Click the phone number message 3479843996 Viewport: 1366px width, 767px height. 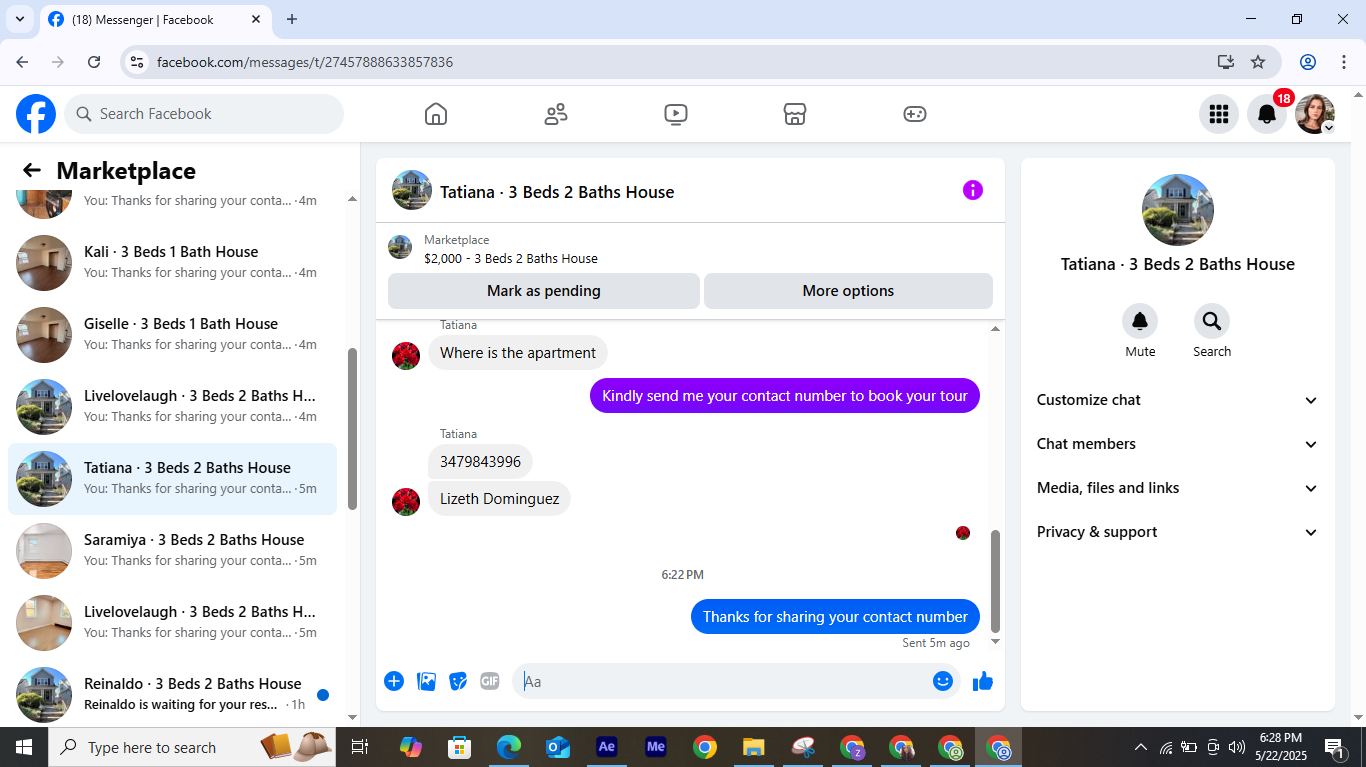tap(480, 462)
